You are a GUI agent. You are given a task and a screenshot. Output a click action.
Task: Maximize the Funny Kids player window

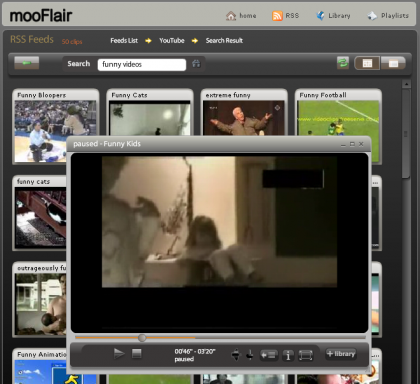click(352, 144)
